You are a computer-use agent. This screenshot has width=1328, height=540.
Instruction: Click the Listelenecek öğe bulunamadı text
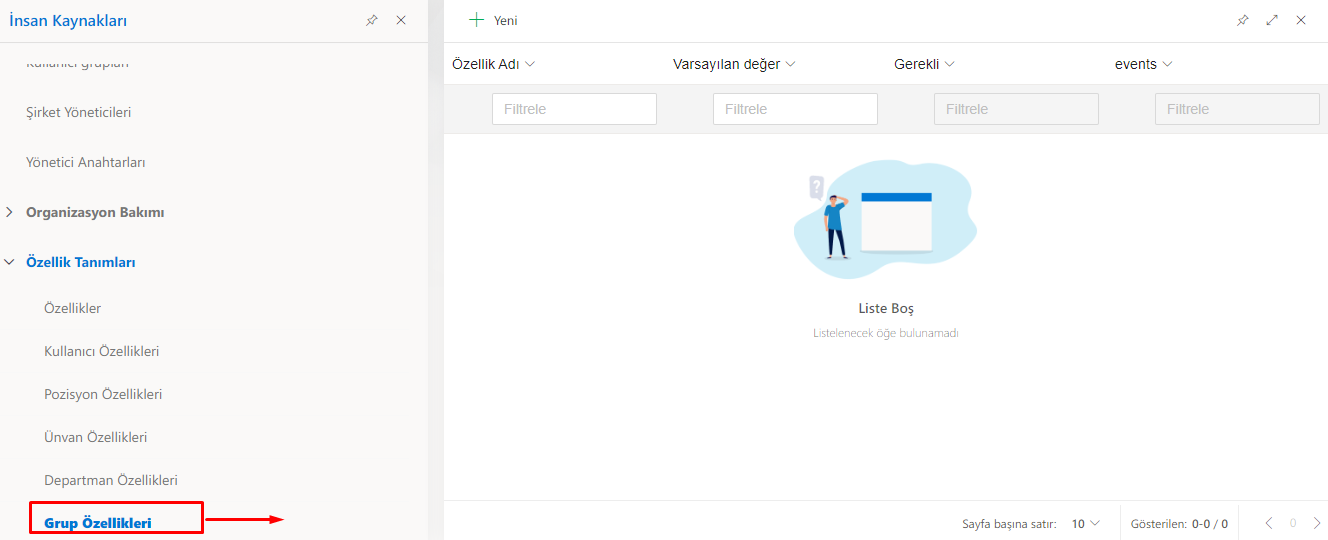coord(886,333)
